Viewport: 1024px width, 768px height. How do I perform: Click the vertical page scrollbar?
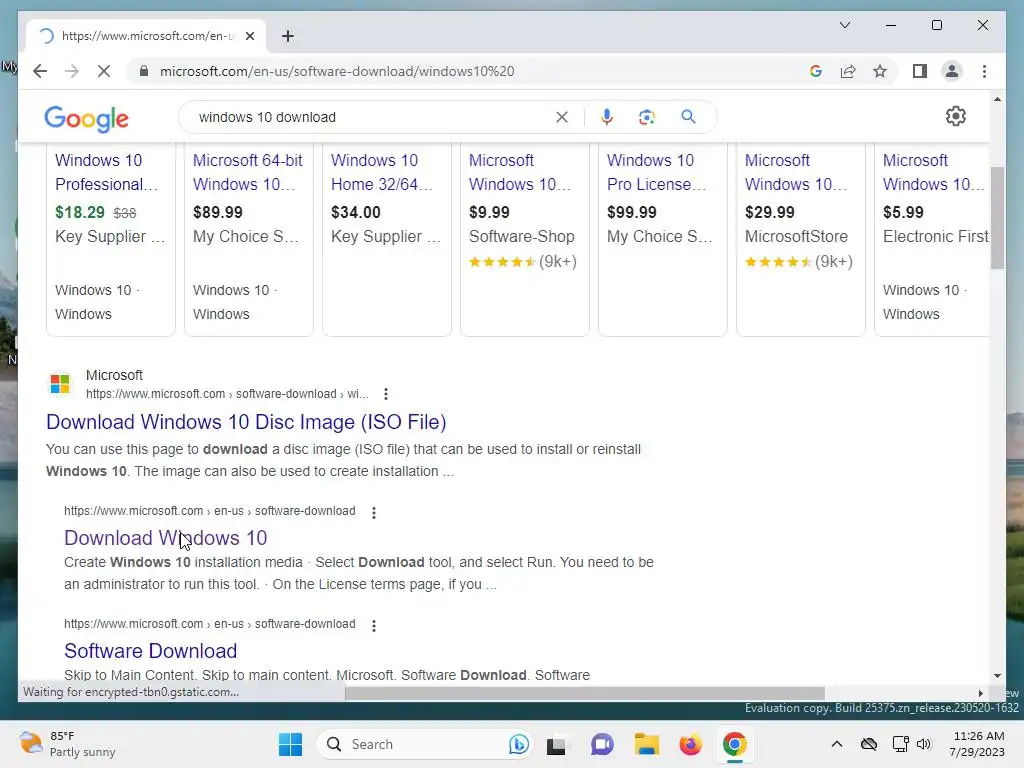click(997, 217)
